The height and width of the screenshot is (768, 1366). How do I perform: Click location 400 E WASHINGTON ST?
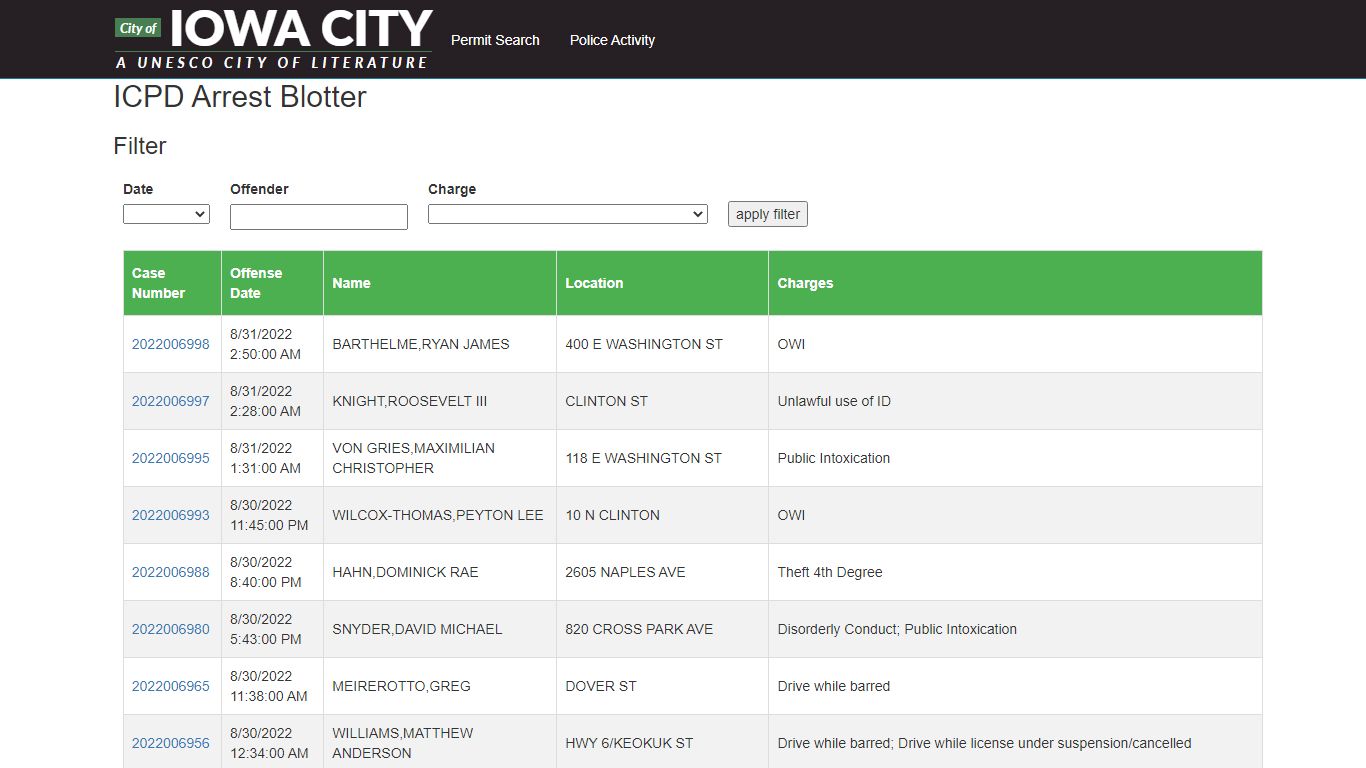pyautogui.click(x=644, y=344)
